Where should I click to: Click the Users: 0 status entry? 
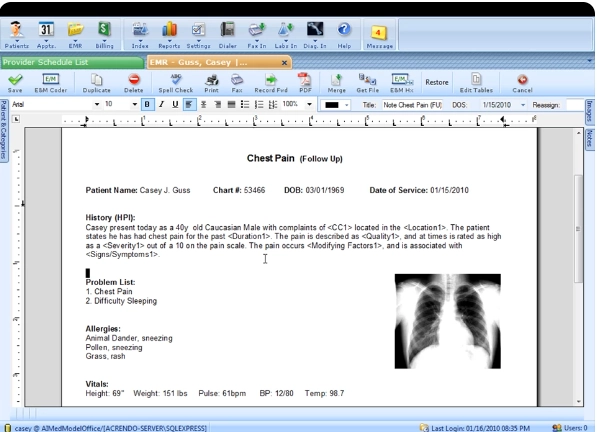570,428
